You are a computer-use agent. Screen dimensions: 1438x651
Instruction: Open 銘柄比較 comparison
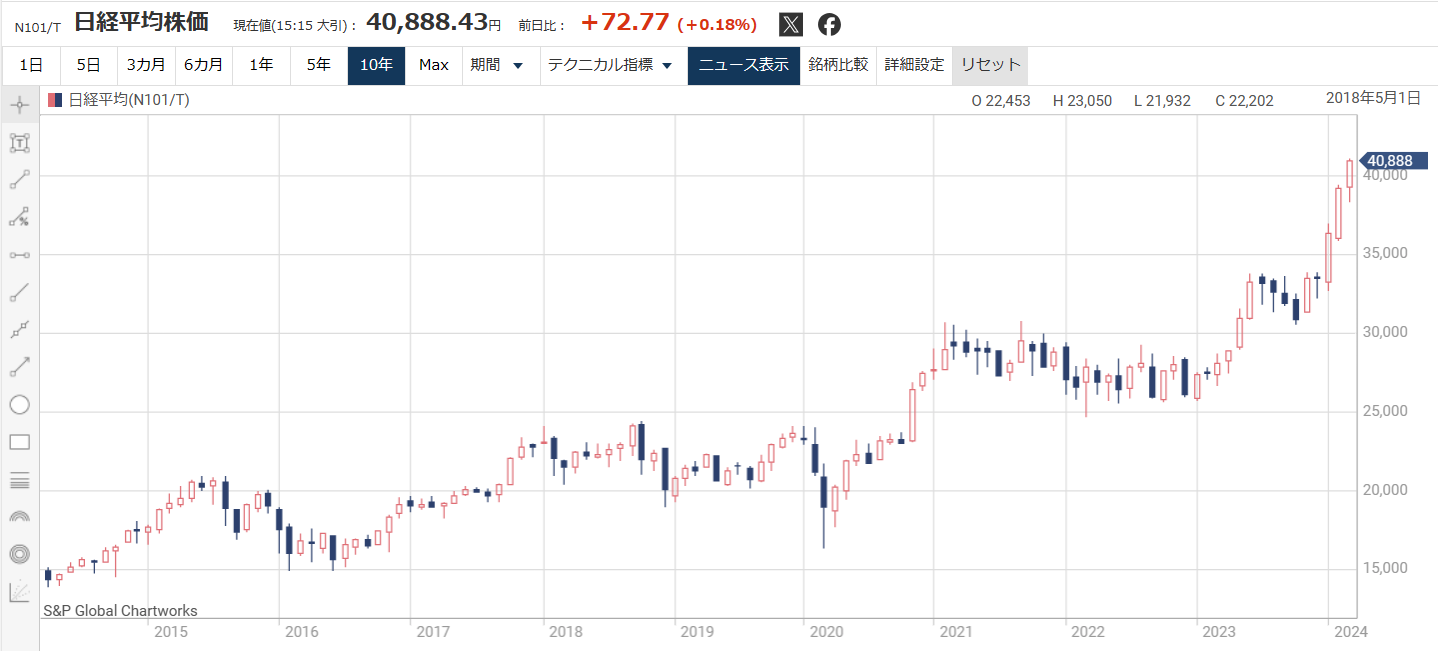(838, 65)
